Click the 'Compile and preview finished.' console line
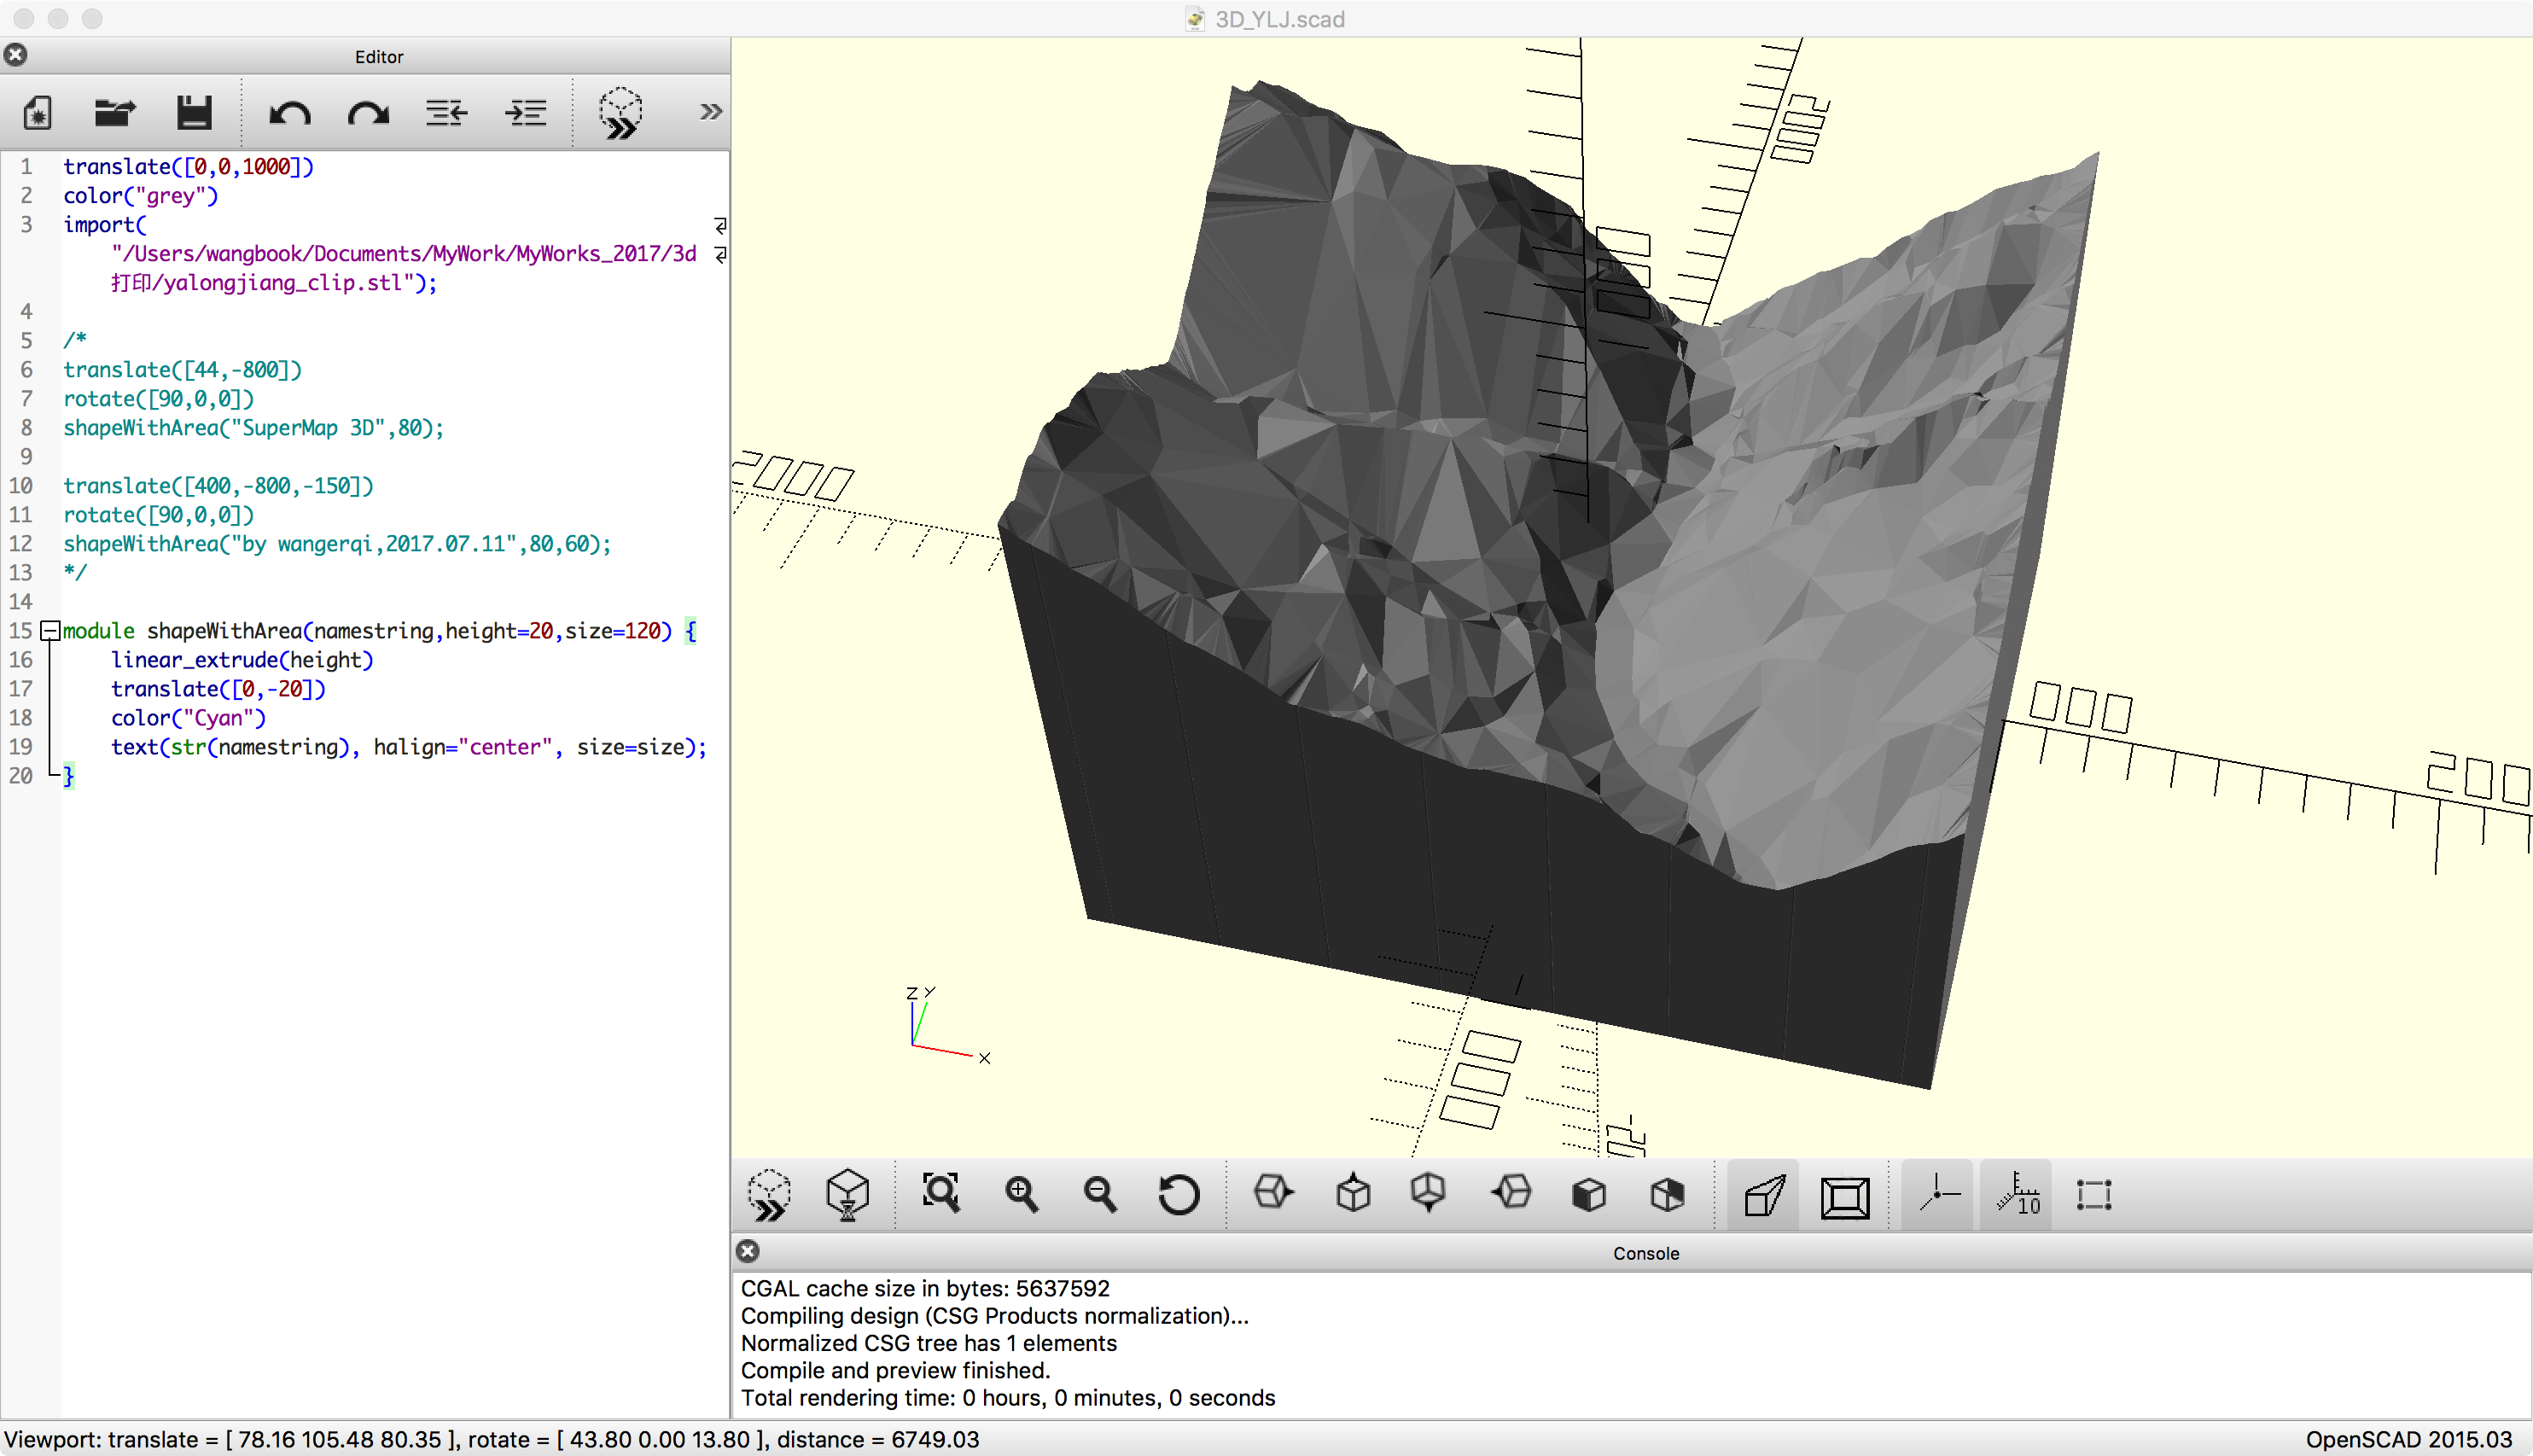The image size is (2533, 1456). pos(896,1371)
